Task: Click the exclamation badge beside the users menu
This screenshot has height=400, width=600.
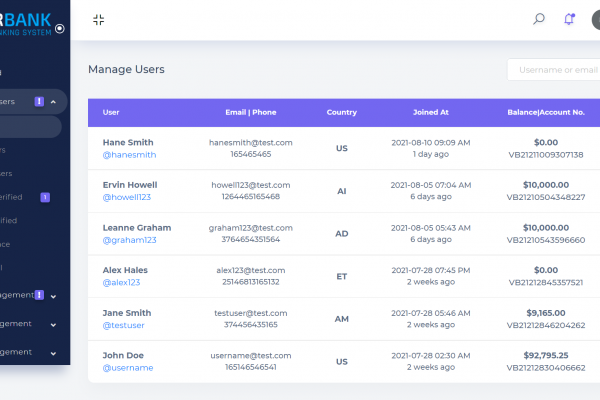Action: point(39,101)
